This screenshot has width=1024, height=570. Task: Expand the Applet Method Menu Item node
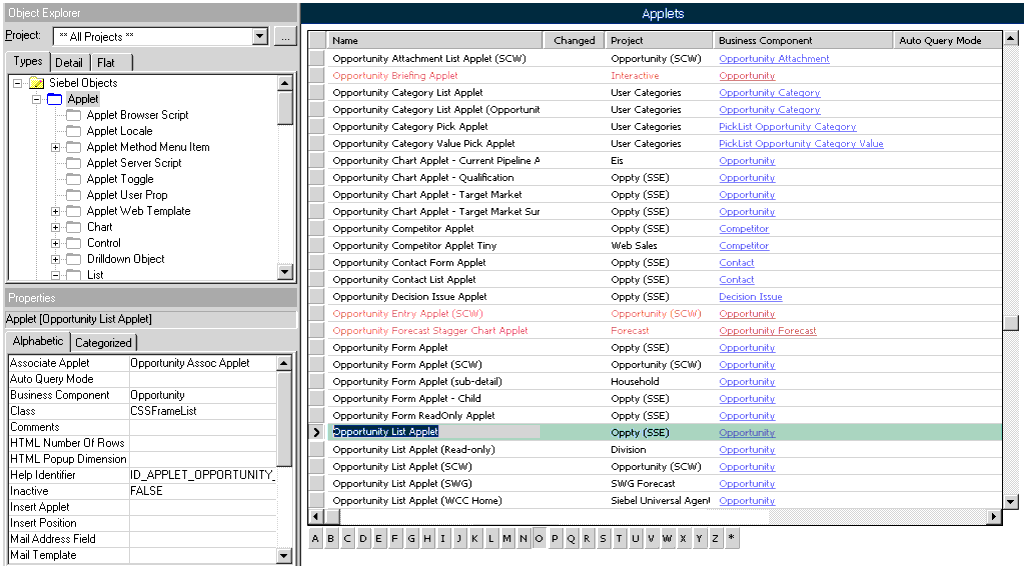point(56,148)
